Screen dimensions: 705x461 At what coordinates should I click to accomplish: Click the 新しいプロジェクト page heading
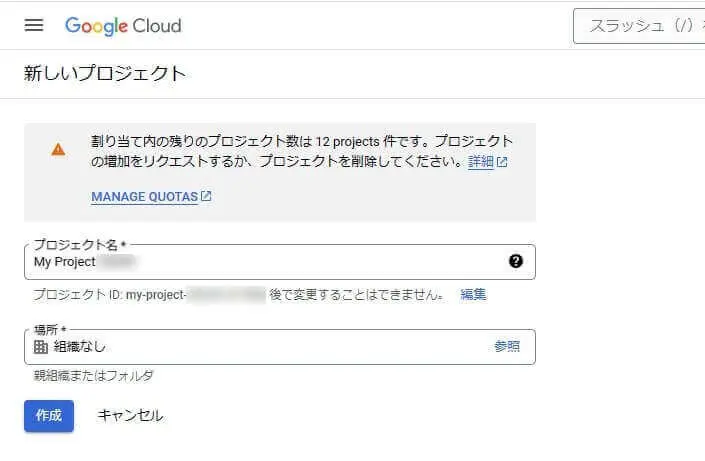click(105, 73)
